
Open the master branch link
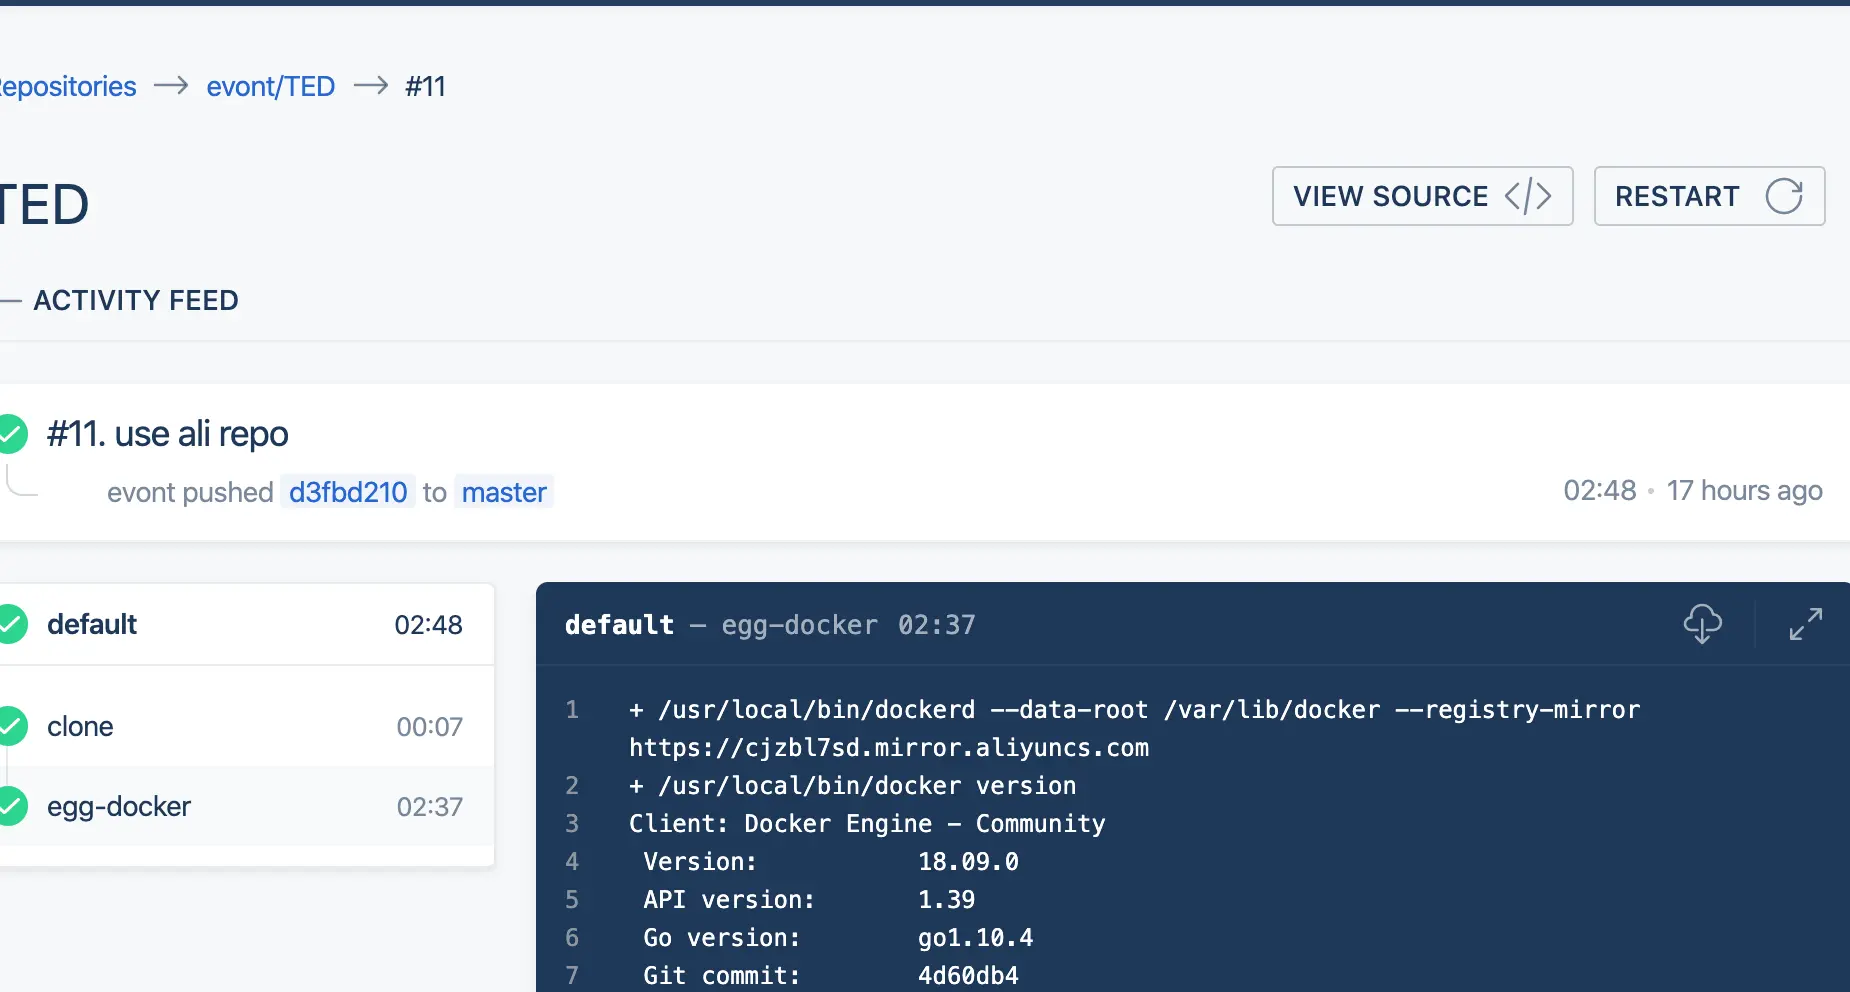coord(504,492)
